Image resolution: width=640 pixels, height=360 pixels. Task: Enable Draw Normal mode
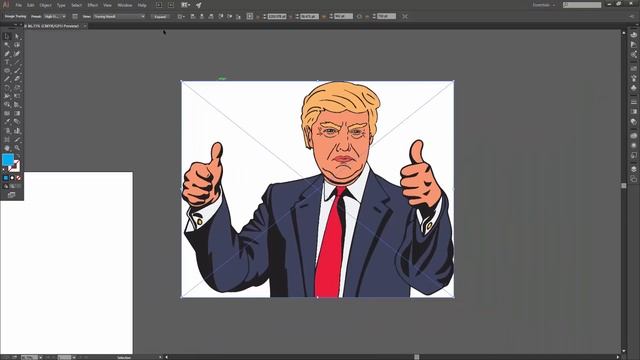point(6,186)
